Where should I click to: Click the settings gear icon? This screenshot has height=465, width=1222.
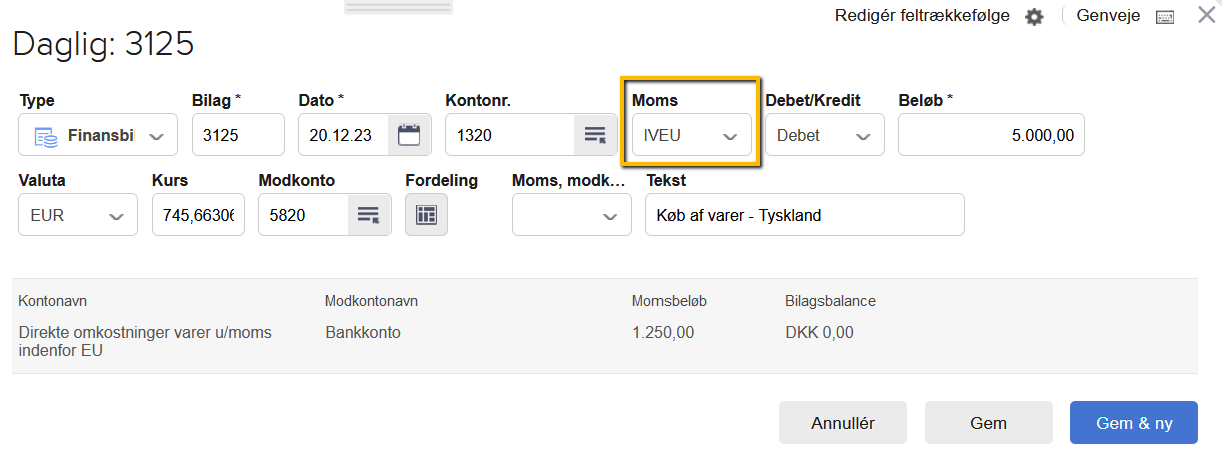coord(1034,17)
